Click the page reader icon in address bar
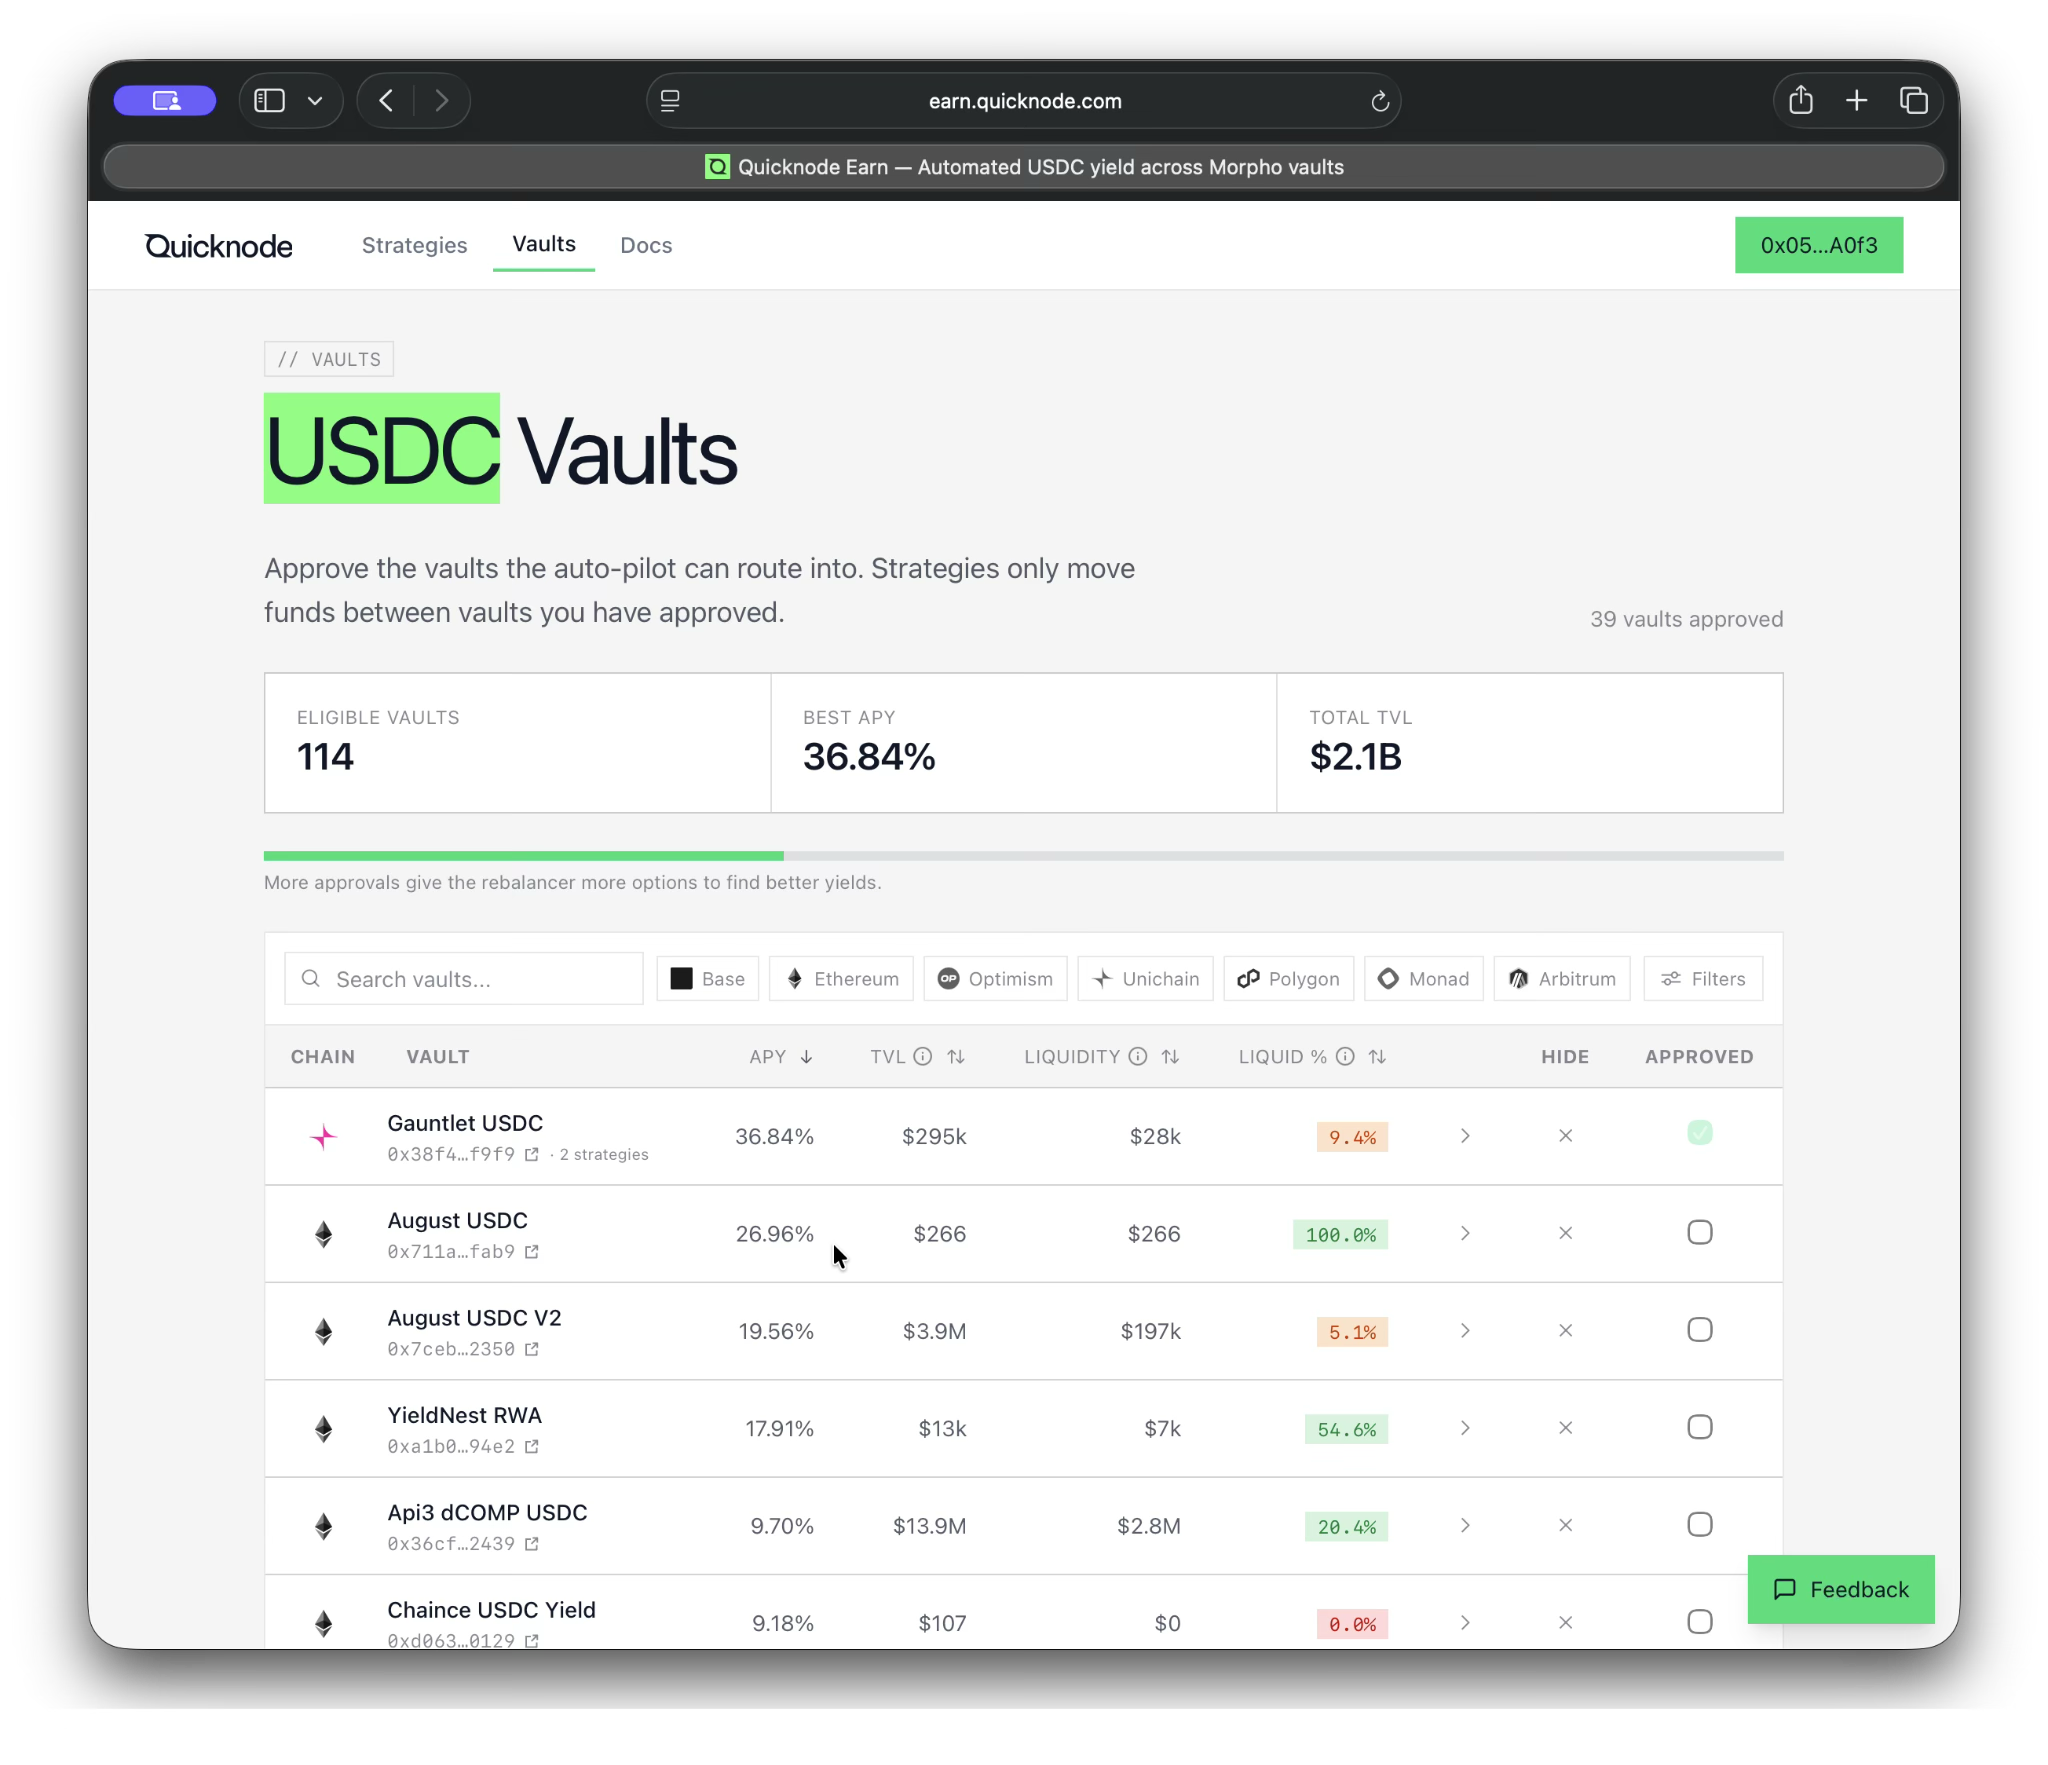Screen dimensions: 2048x1765 (670, 101)
